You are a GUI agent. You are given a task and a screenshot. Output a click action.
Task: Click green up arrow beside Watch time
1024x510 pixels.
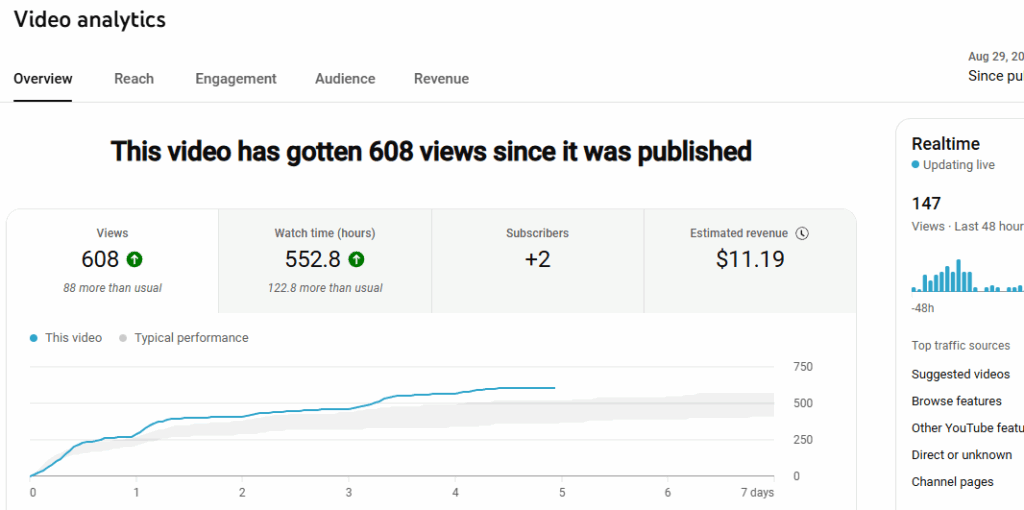[x=356, y=260]
